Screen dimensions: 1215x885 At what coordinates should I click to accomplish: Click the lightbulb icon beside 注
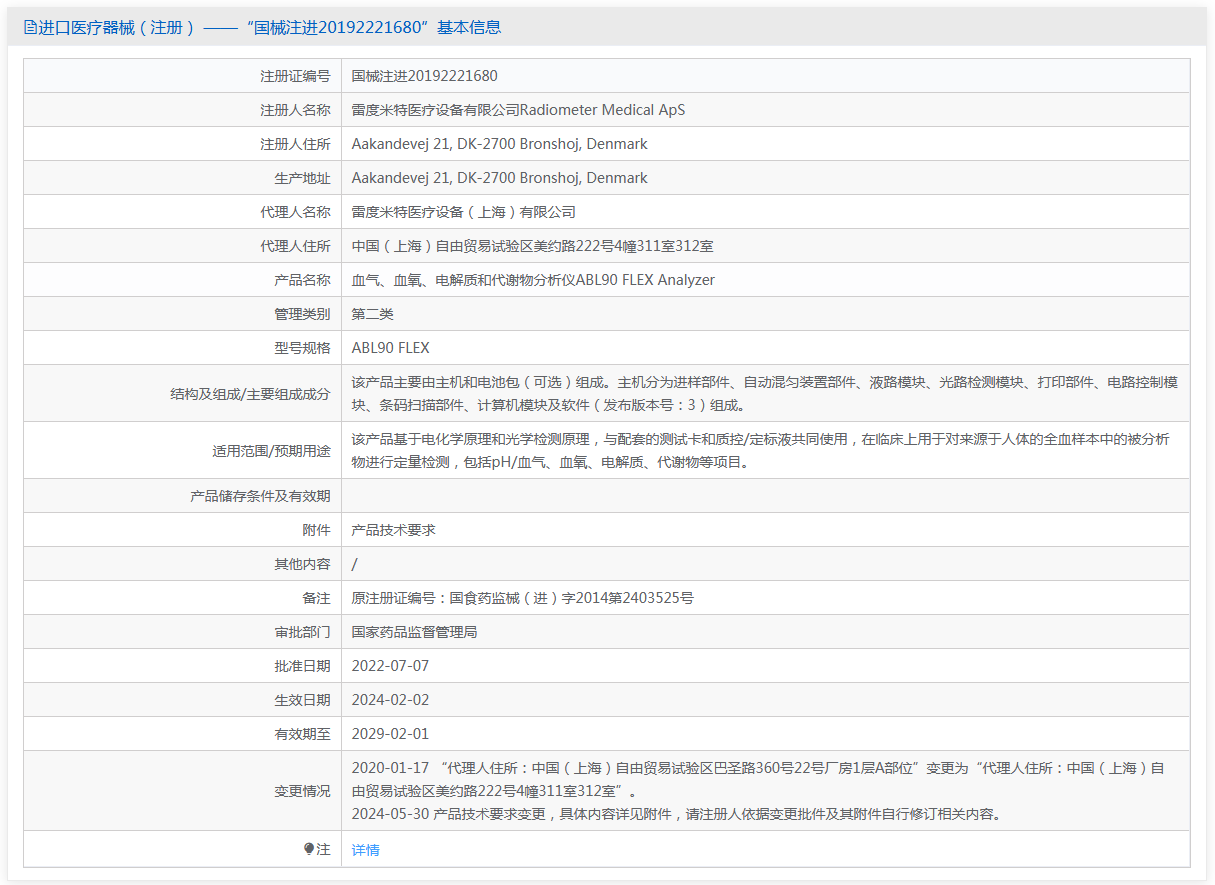(309, 849)
